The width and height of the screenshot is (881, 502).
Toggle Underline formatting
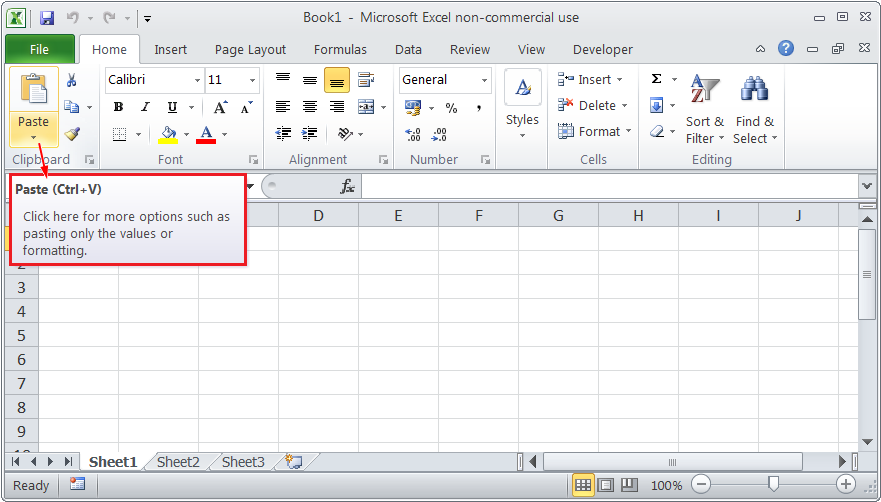172,107
